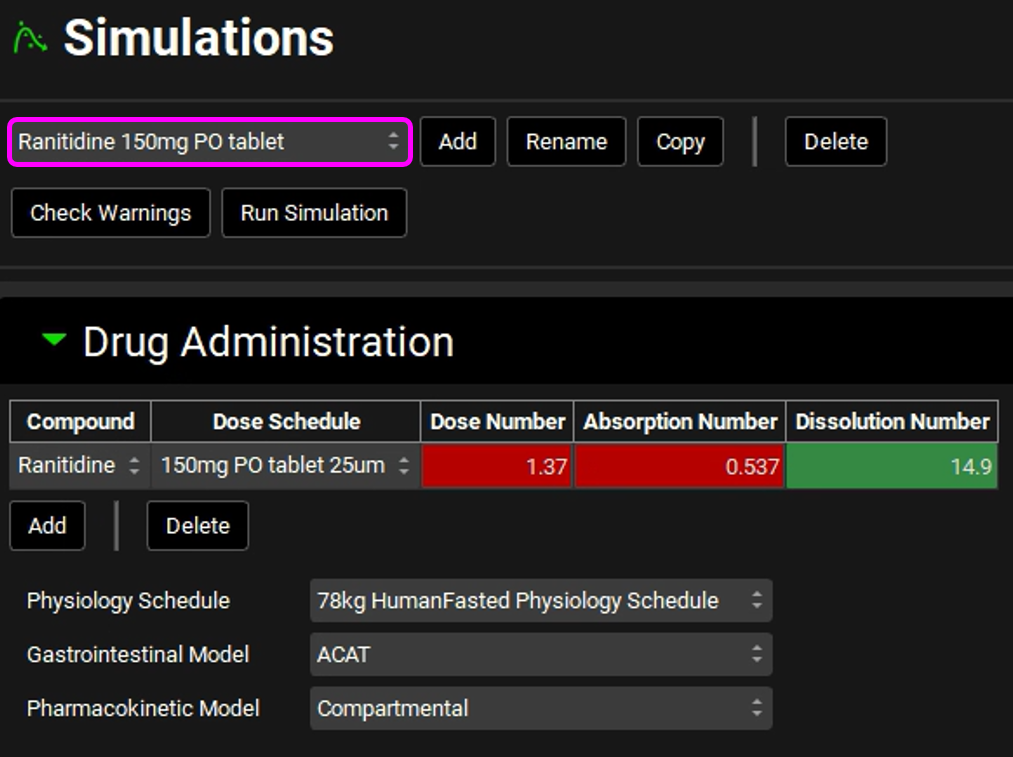Open the Physiology Schedule dropdown
This screenshot has width=1013, height=757.
coord(540,601)
